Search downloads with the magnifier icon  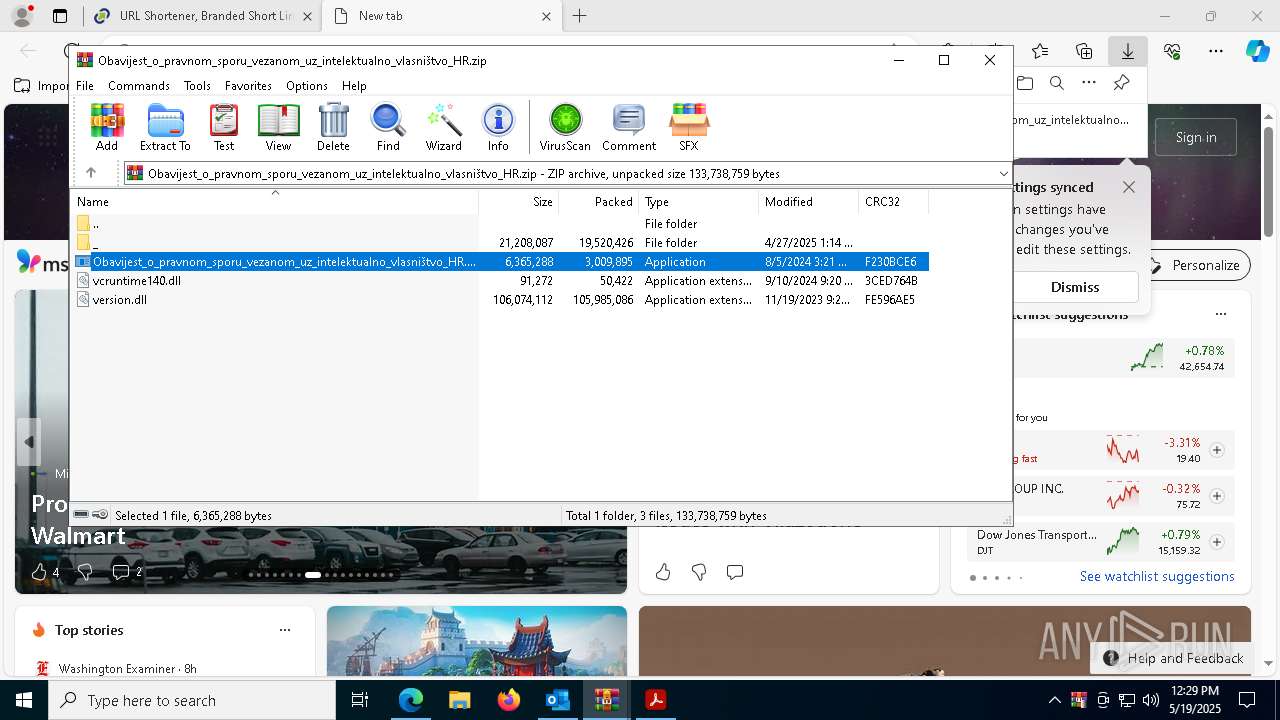(x=1056, y=83)
